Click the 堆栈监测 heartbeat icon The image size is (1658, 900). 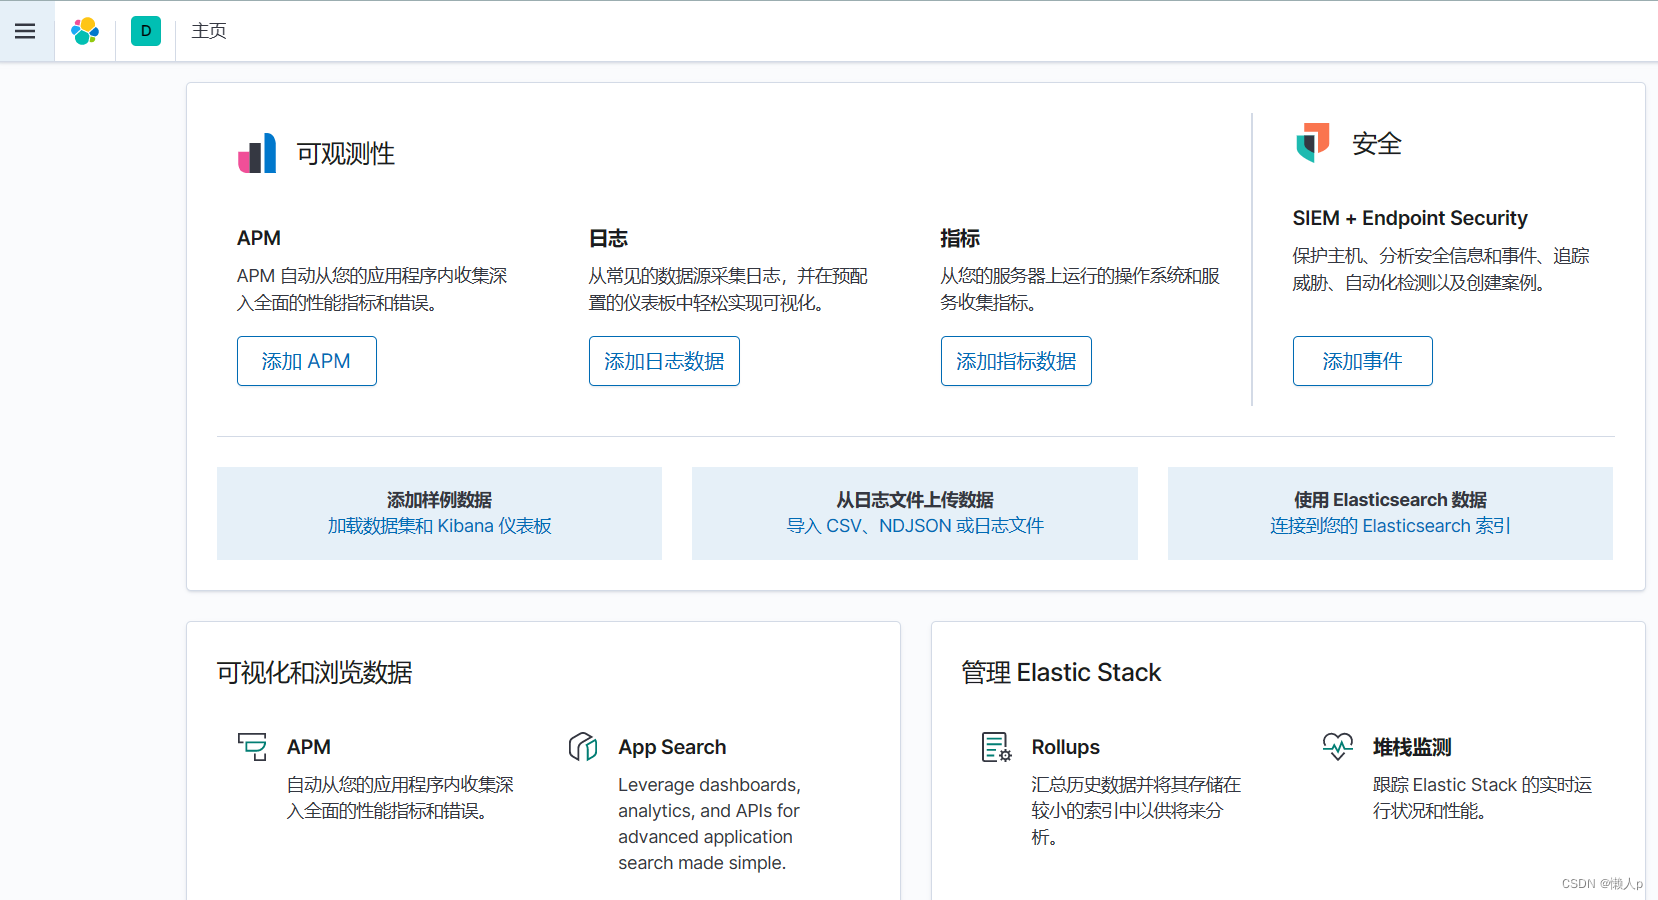point(1338,747)
